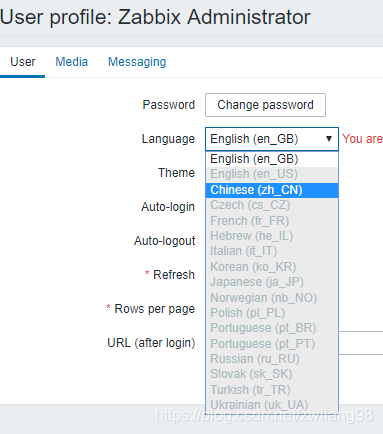Click the Language dropdown arrow
This screenshot has width=383, height=434.
329,139
